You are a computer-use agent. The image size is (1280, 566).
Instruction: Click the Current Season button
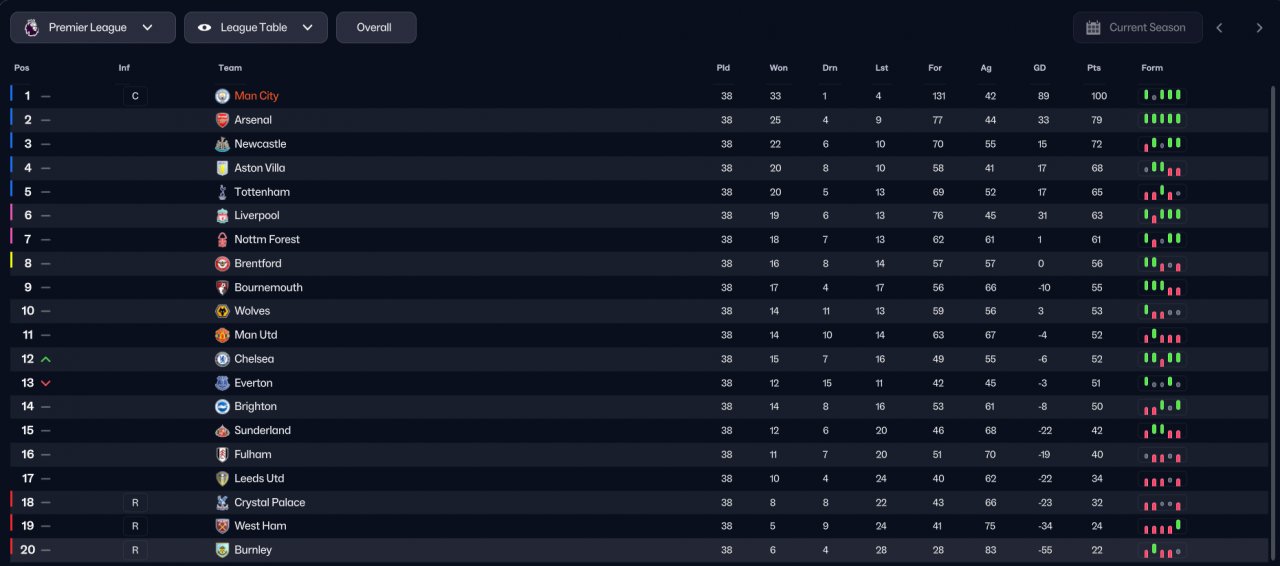1137,28
